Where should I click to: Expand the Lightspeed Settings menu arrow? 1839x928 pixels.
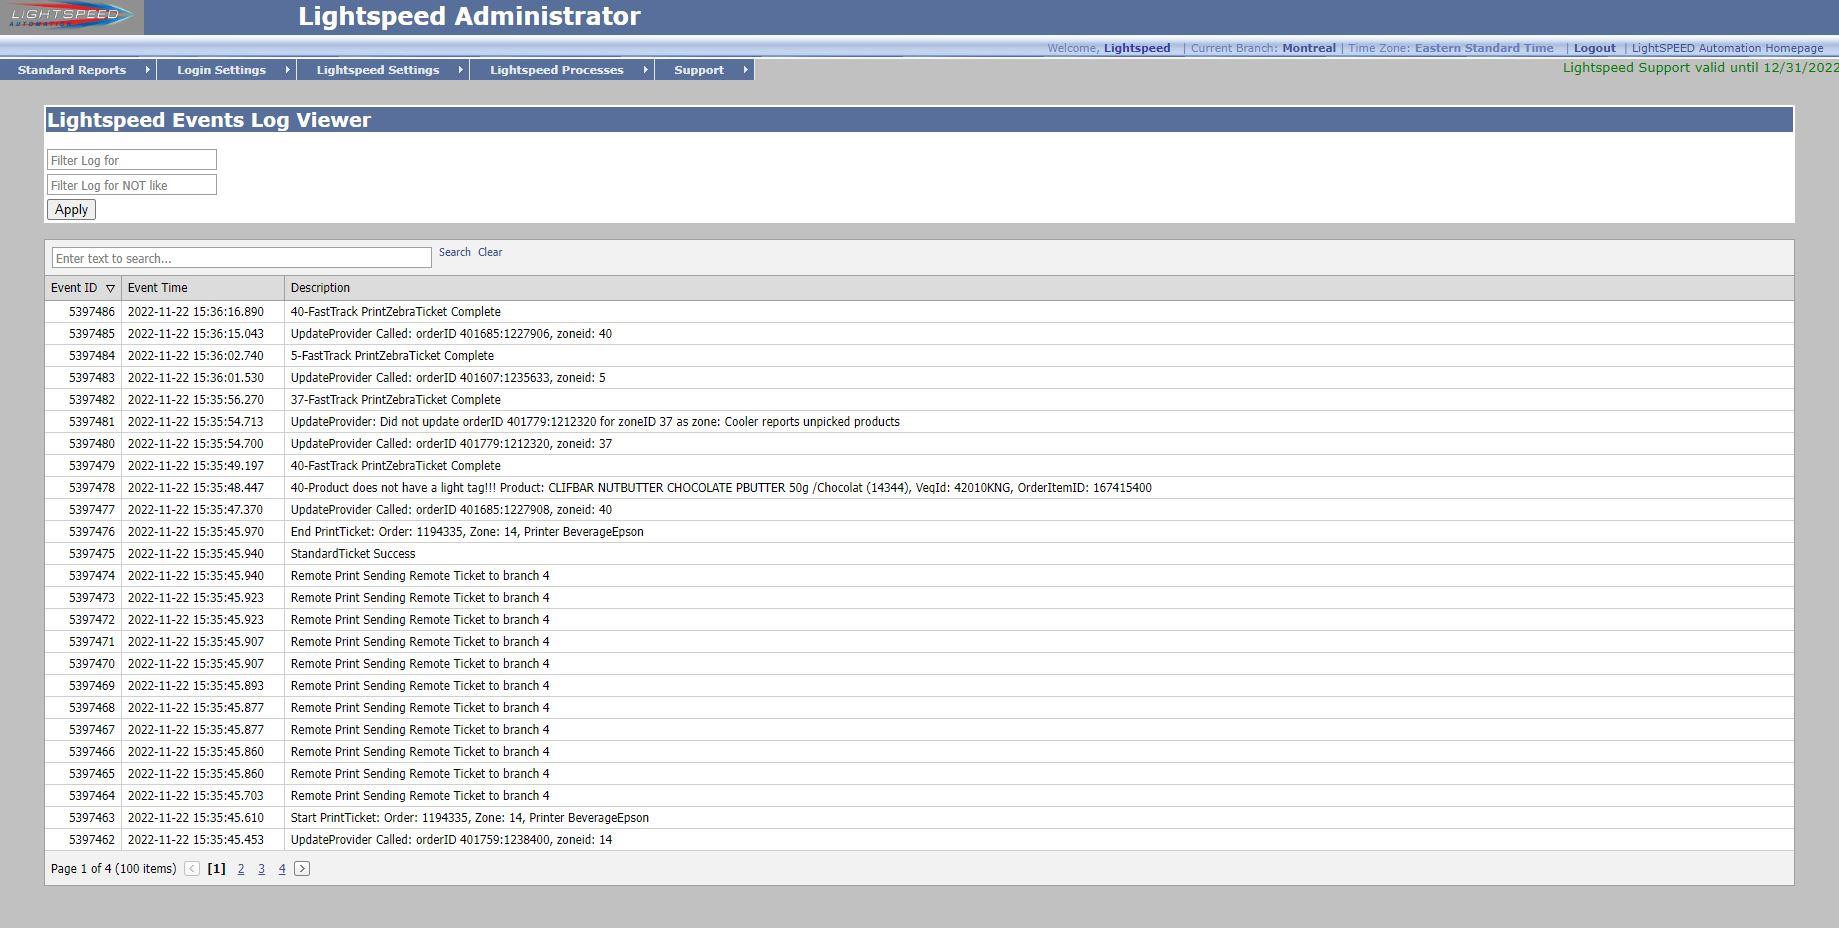coord(460,70)
